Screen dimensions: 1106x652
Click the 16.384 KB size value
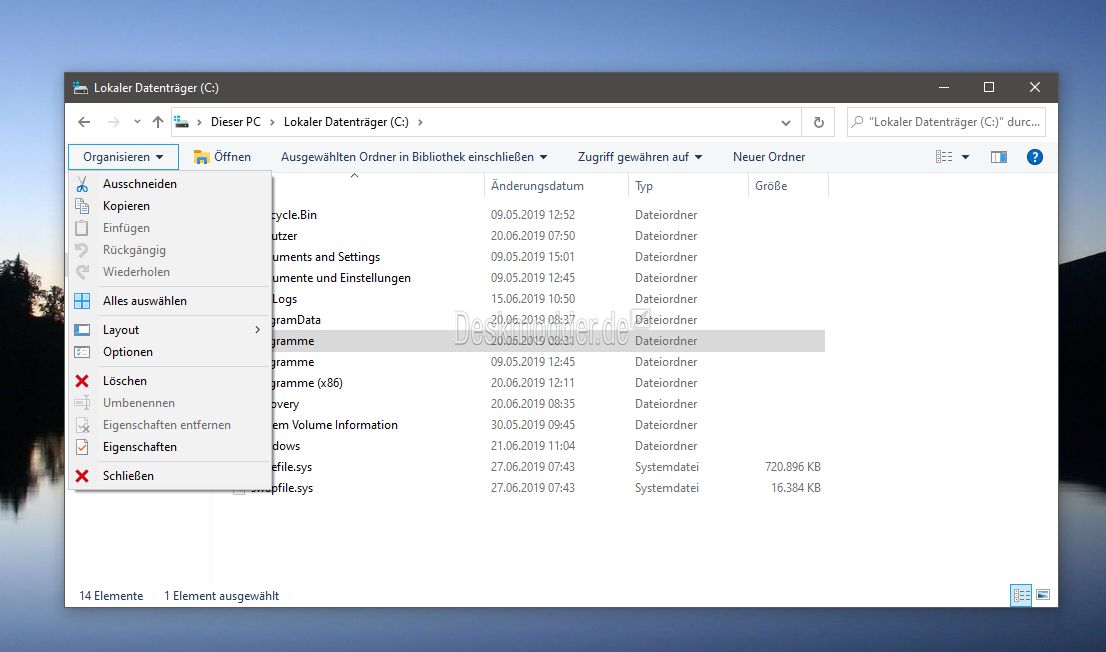796,488
